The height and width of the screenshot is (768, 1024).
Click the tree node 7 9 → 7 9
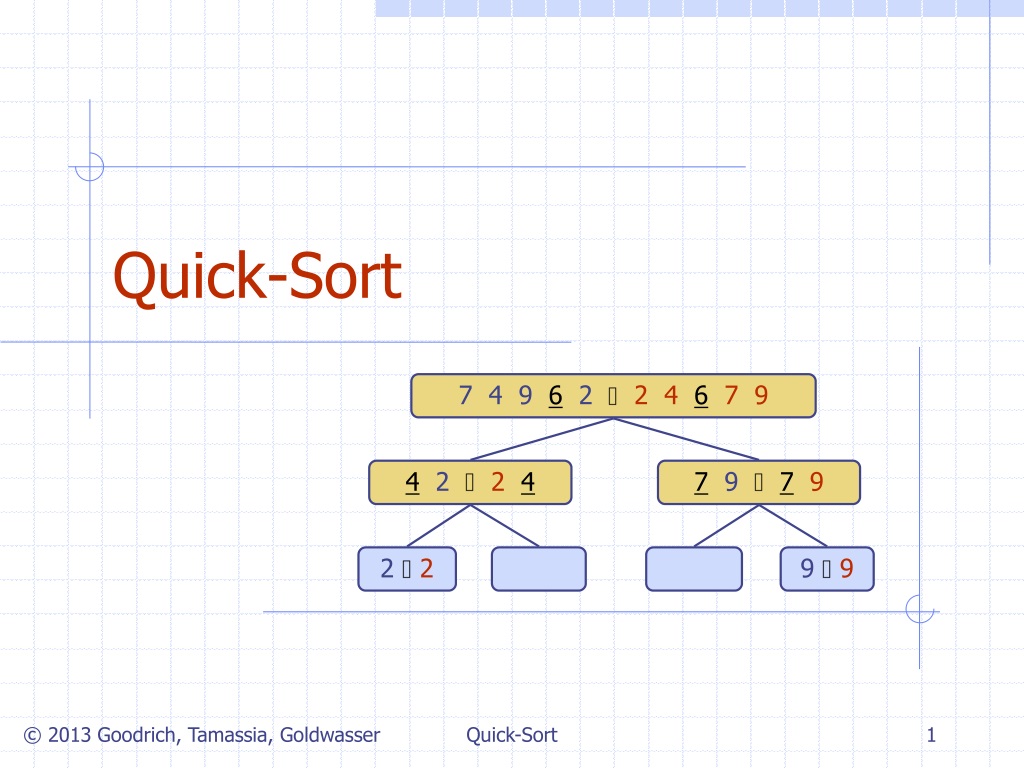click(759, 482)
